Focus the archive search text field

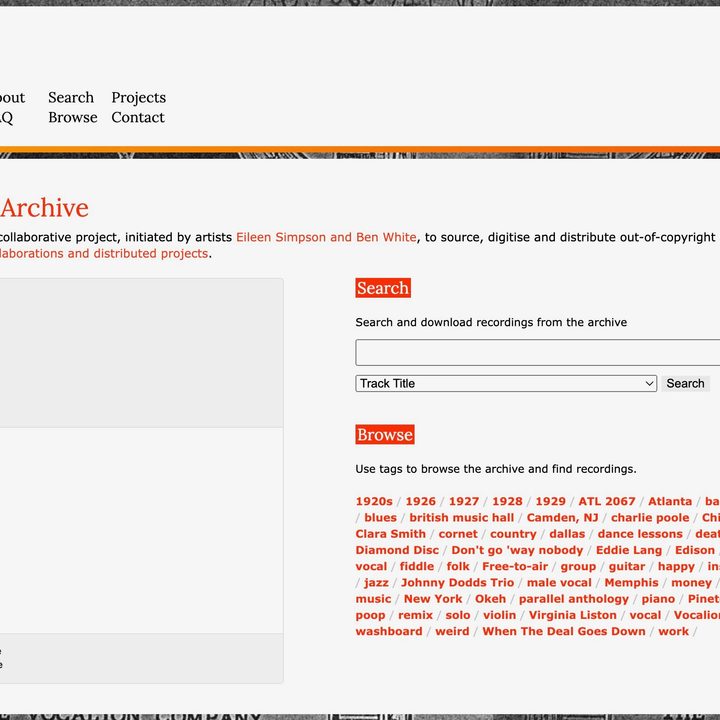(x=537, y=353)
